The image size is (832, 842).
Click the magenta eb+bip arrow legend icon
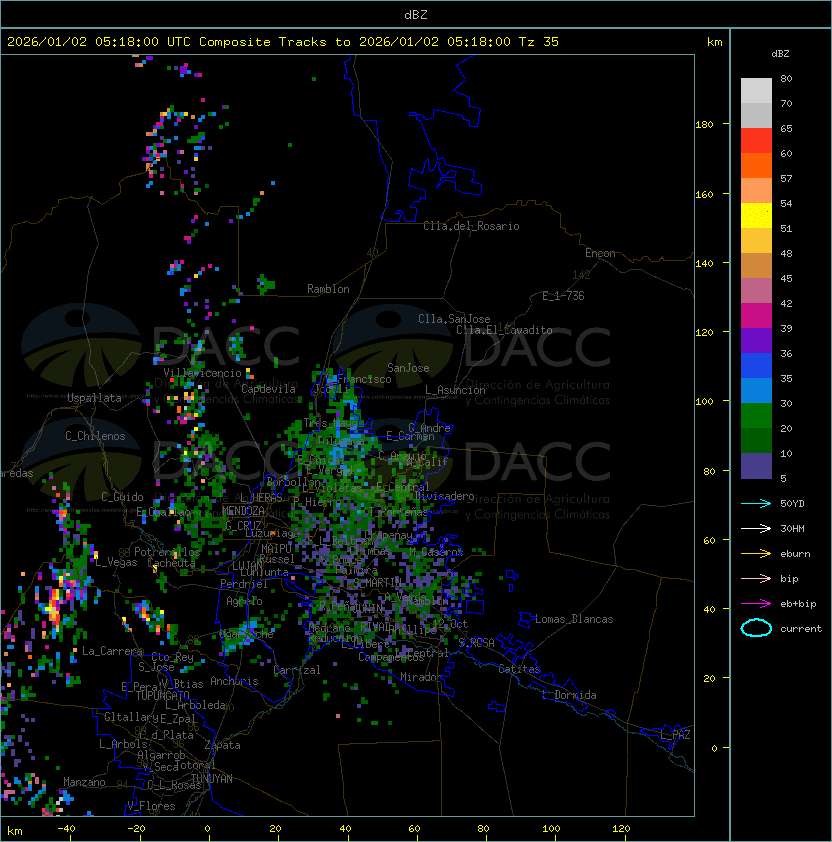coord(756,604)
